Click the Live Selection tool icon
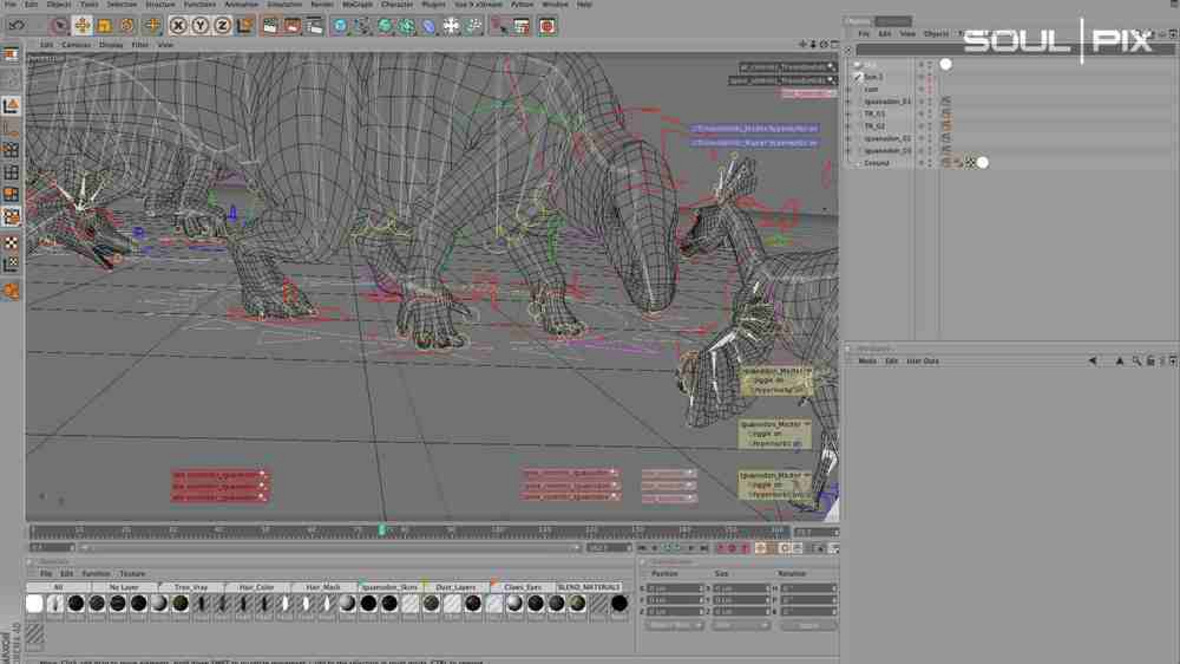The image size is (1180, 664). (59, 26)
